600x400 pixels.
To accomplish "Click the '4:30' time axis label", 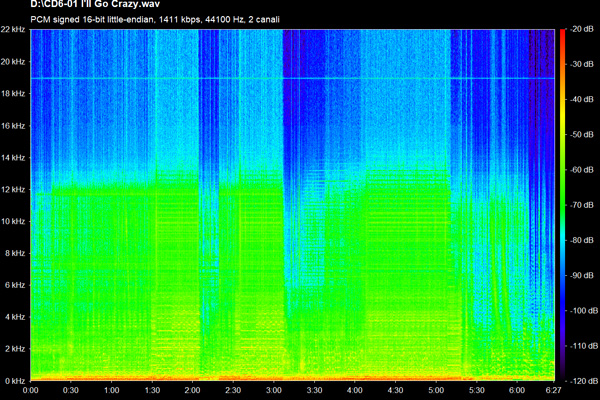I will click(x=395, y=390).
